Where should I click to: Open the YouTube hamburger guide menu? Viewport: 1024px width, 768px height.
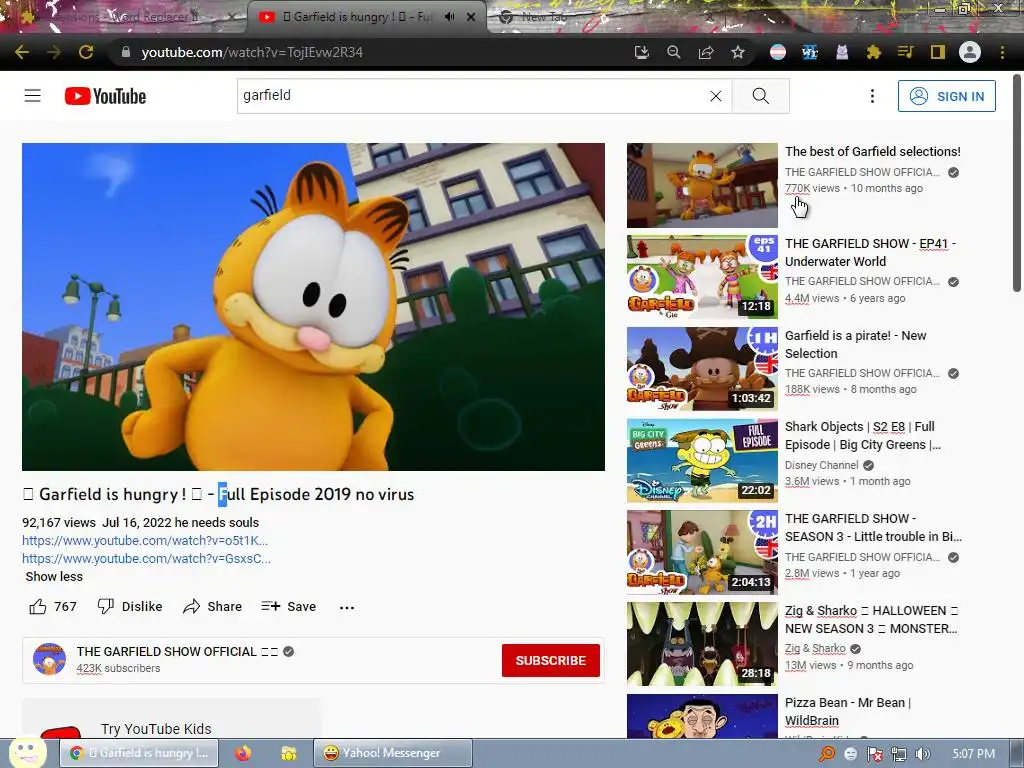point(33,96)
